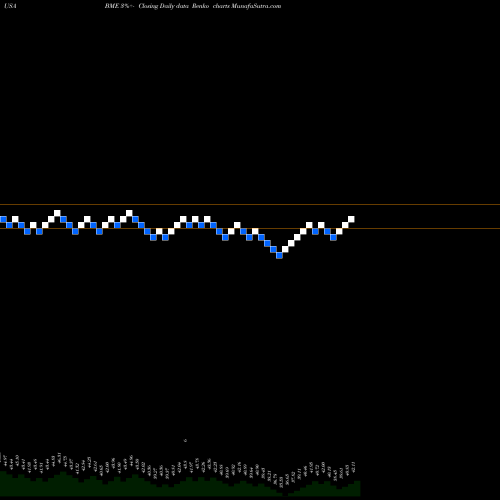The image size is (500, 500).
Task: Click the small circle marker above the price labels
Action: (x=185, y=441)
